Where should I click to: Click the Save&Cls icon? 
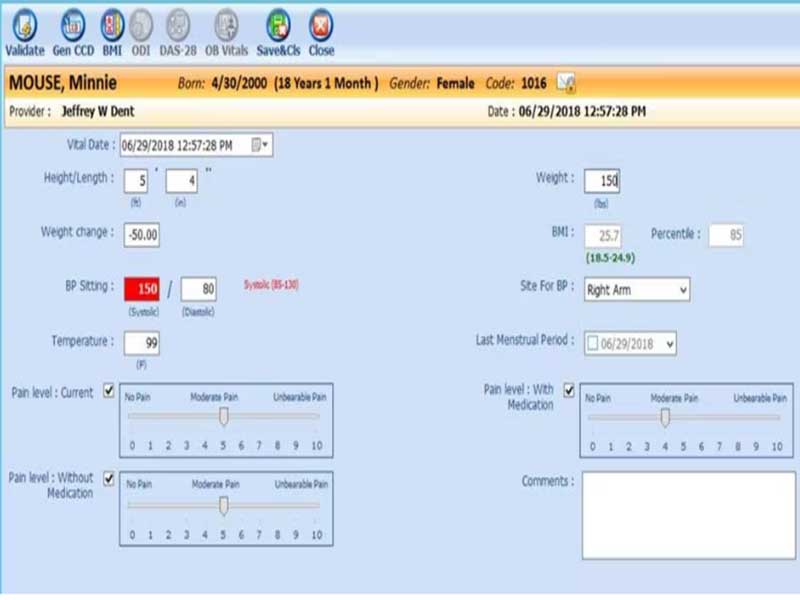(278, 32)
